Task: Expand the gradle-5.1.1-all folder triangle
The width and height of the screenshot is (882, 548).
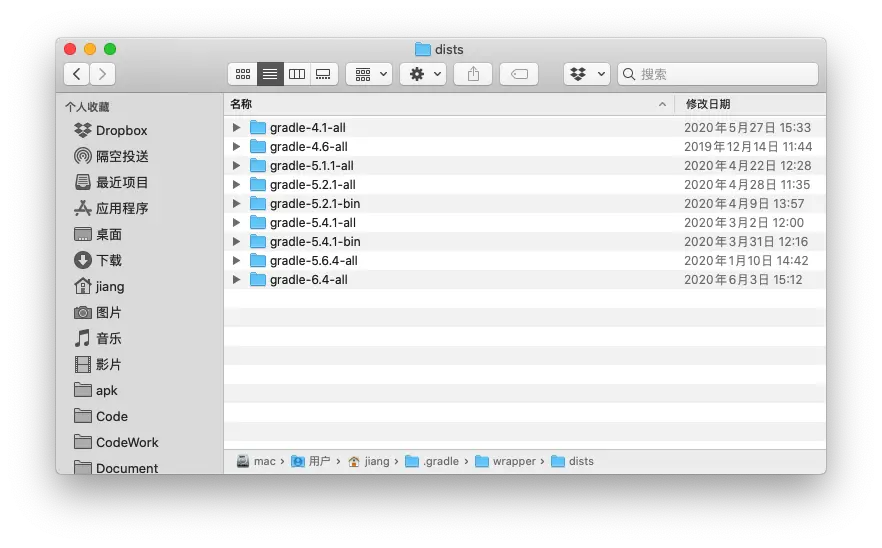Action: (236, 165)
